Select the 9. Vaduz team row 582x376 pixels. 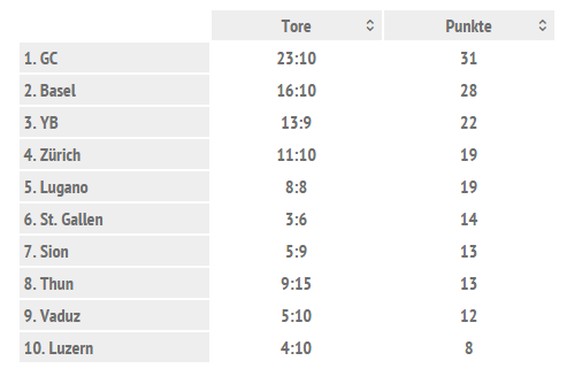(114, 316)
